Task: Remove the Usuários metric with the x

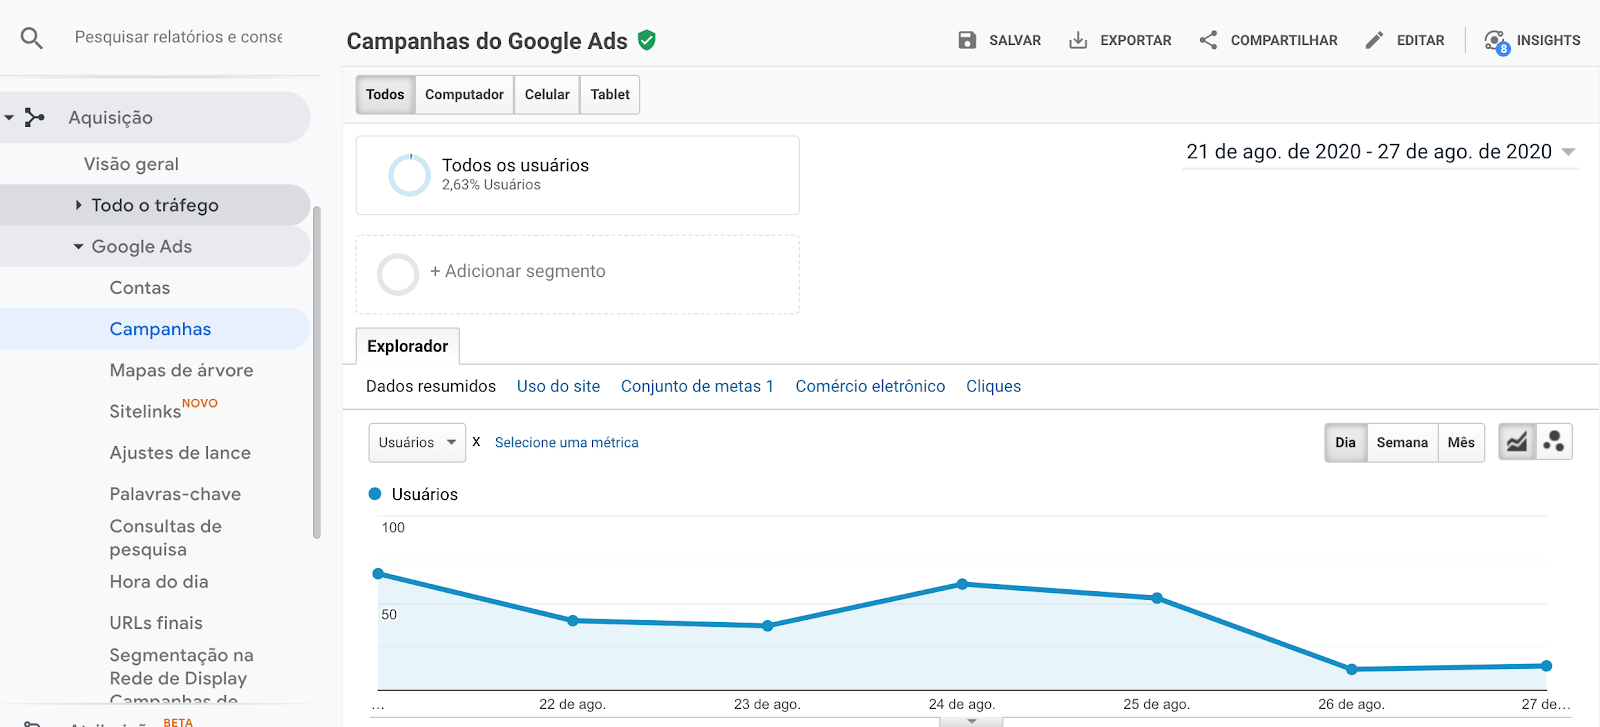Action: tap(476, 441)
